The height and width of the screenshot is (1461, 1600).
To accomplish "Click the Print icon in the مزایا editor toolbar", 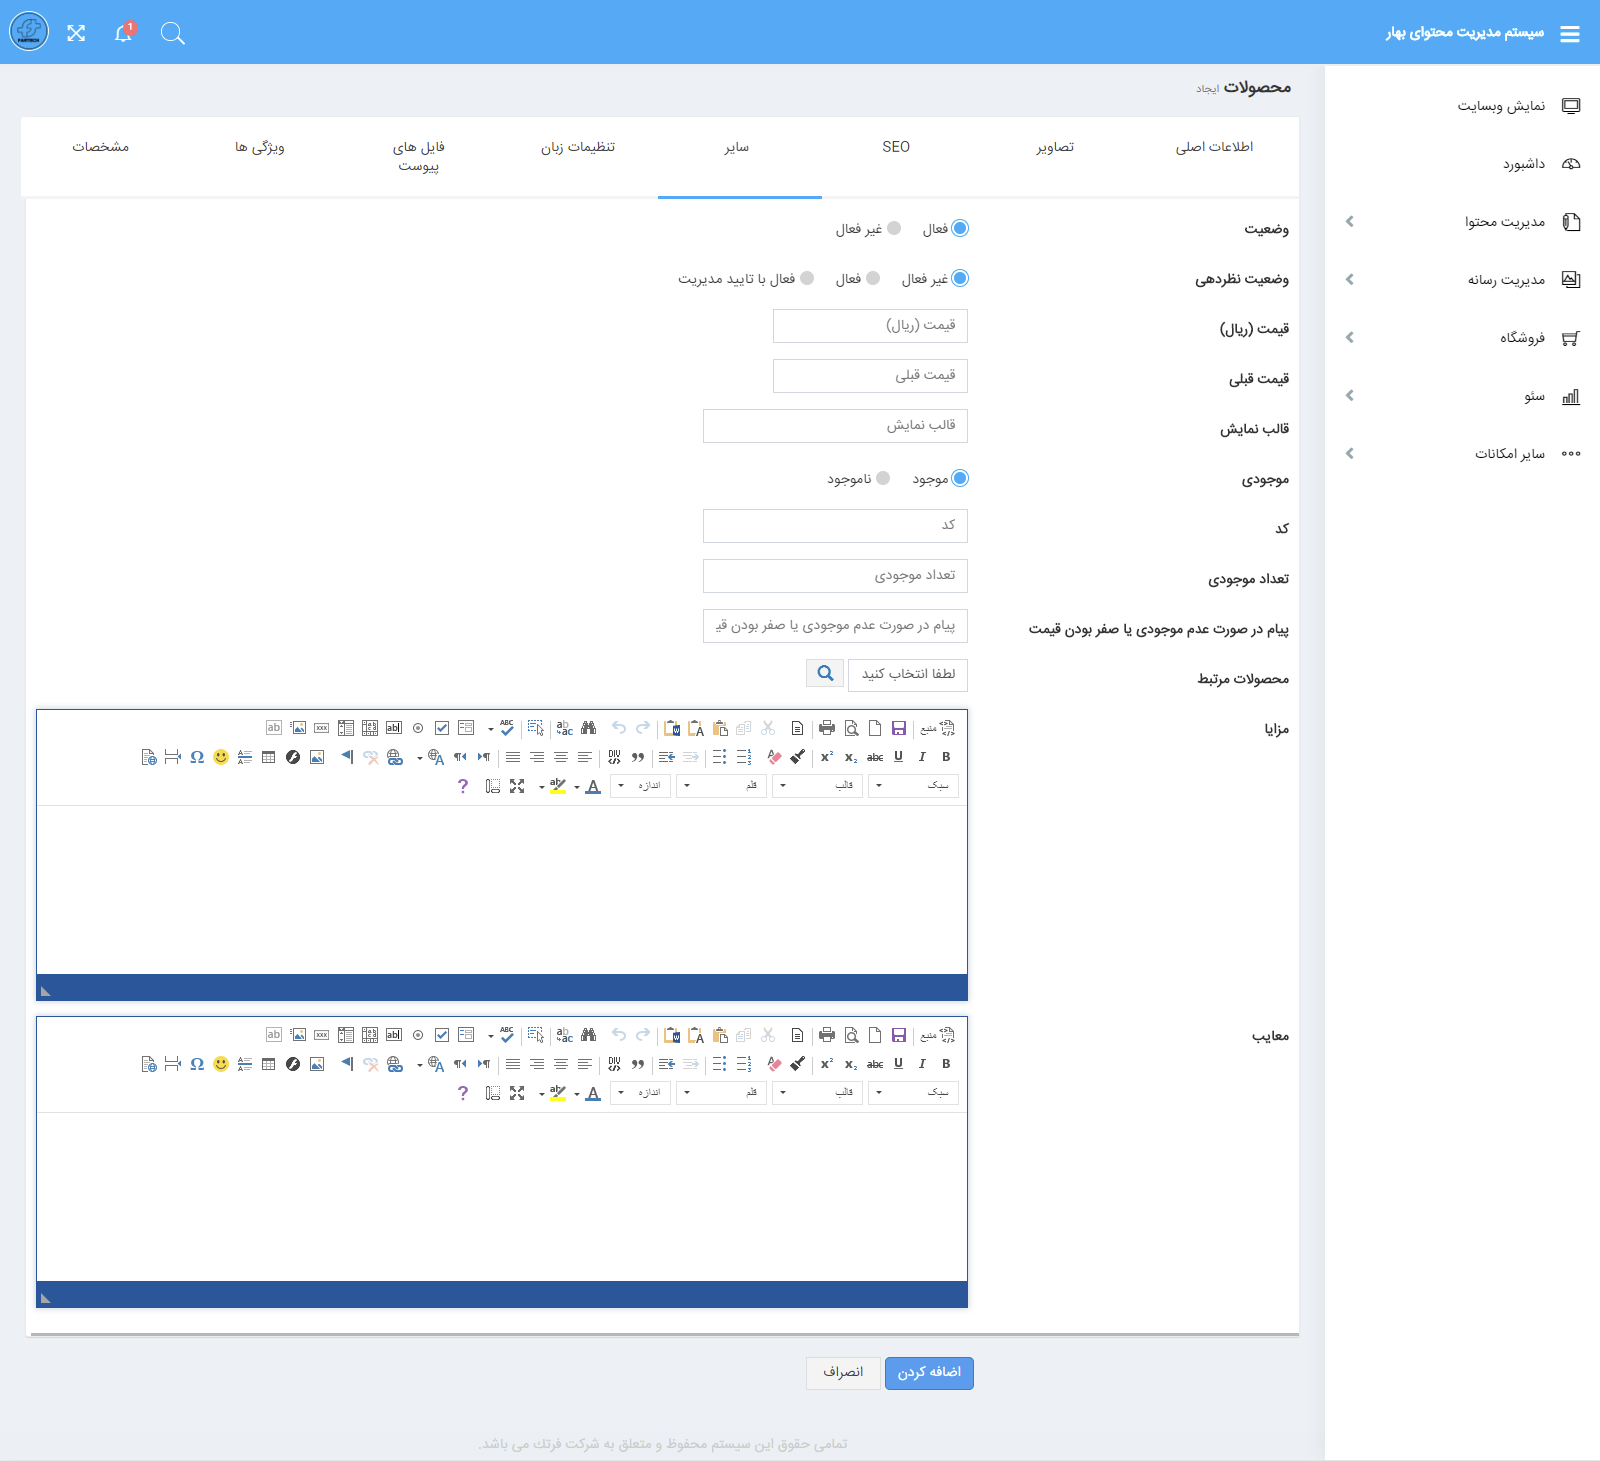I will click(x=826, y=728).
